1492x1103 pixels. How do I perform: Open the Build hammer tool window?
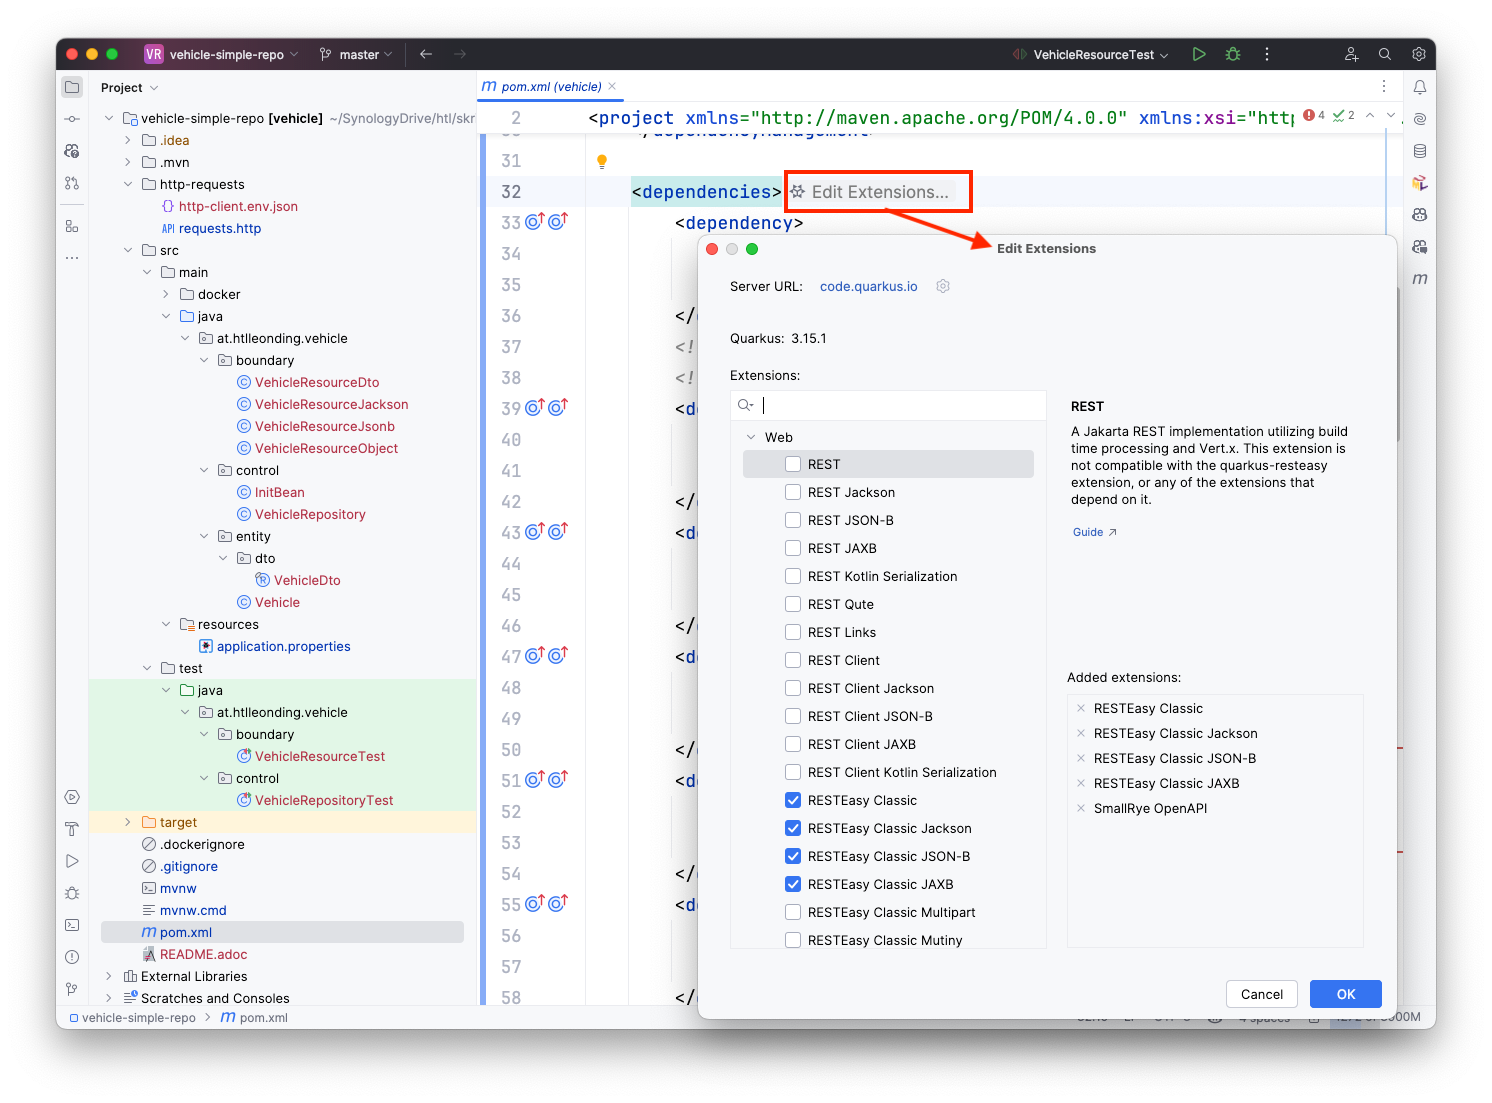click(72, 829)
